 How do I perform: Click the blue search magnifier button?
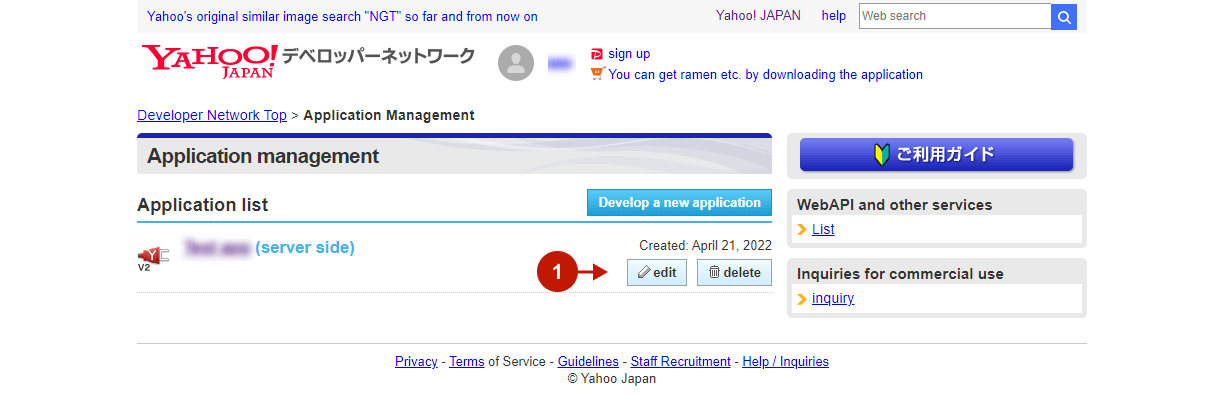point(1064,17)
